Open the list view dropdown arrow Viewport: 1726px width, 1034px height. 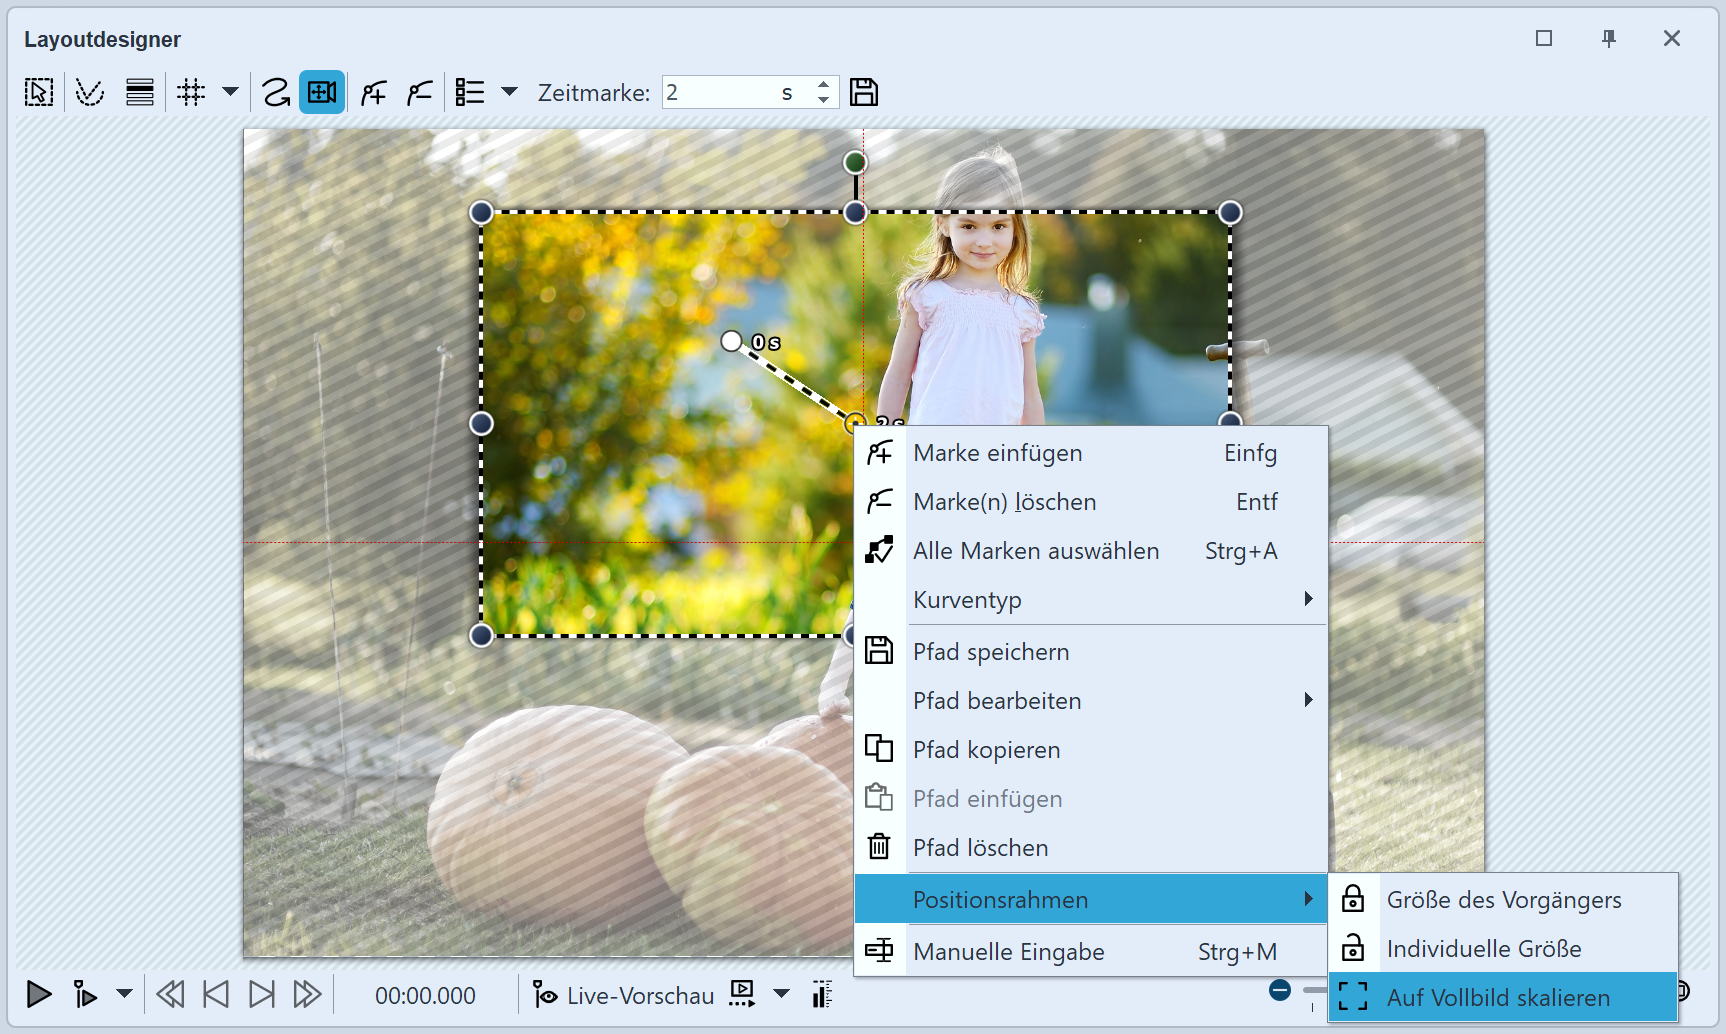509,93
